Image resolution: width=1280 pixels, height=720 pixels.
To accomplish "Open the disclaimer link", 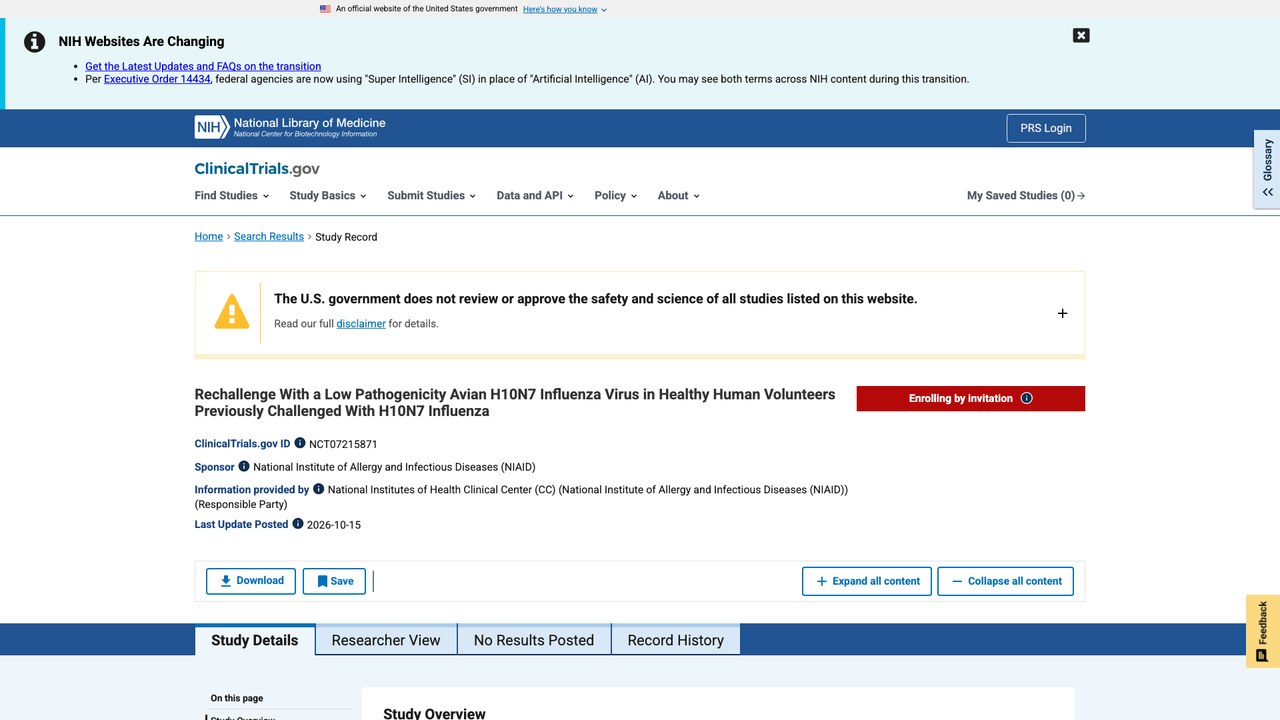I will [x=361, y=324].
